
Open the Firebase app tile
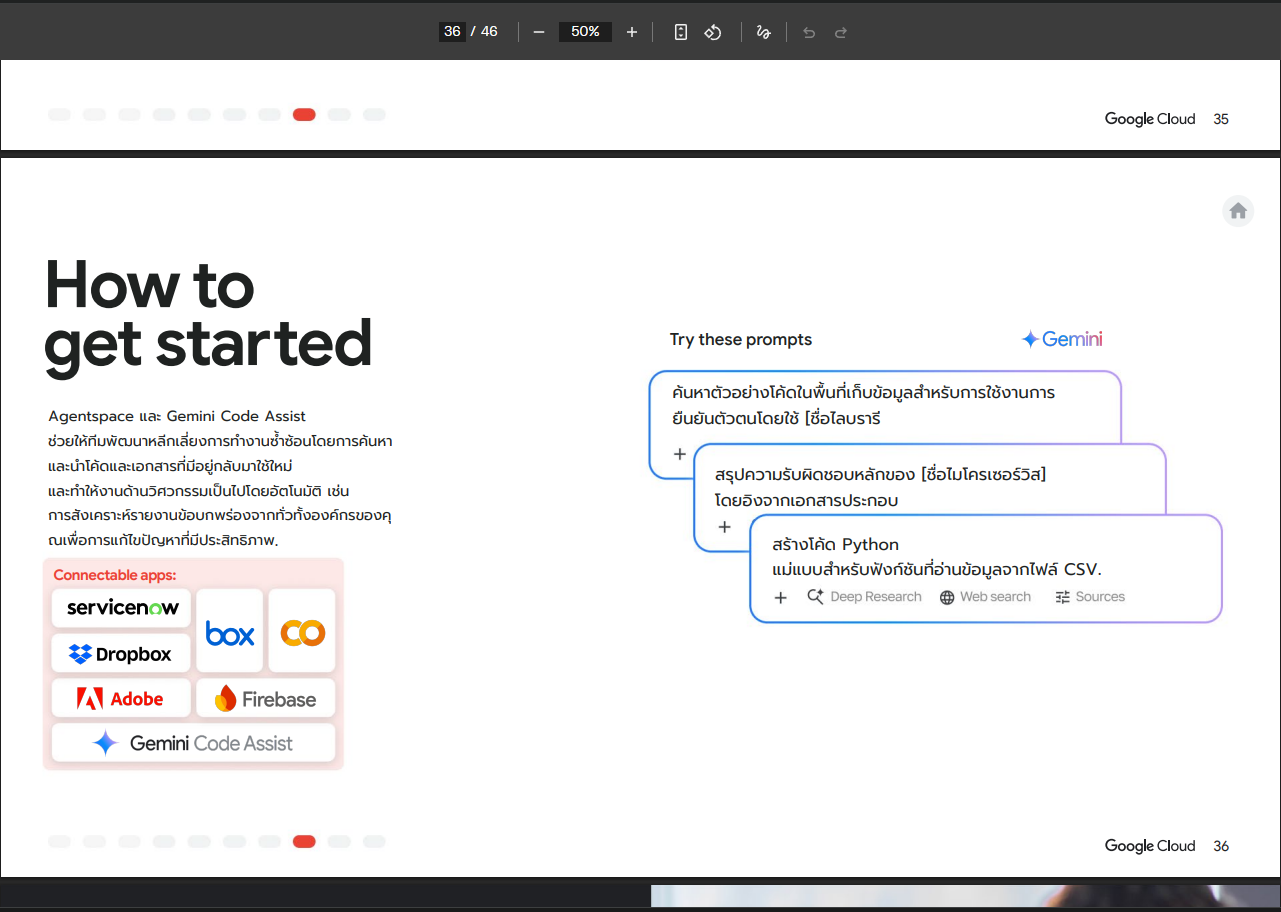click(266, 699)
